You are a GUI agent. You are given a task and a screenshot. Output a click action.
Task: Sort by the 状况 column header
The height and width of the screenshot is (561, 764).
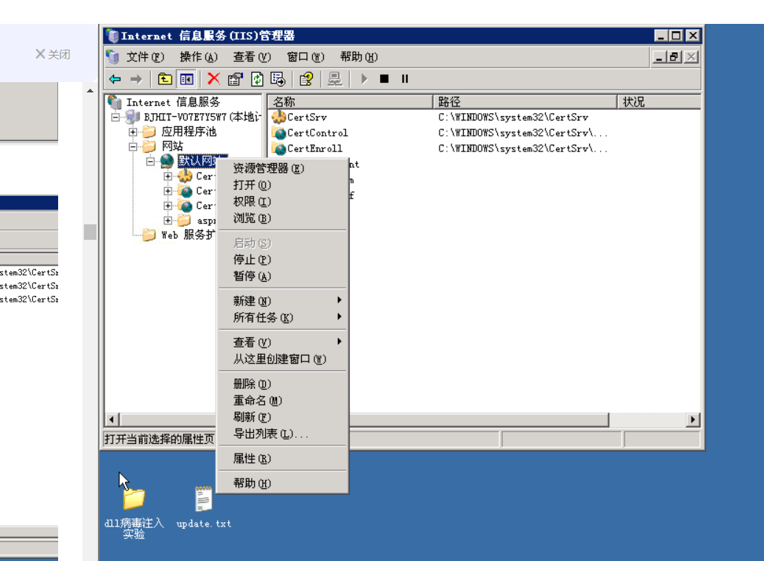(x=659, y=101)
